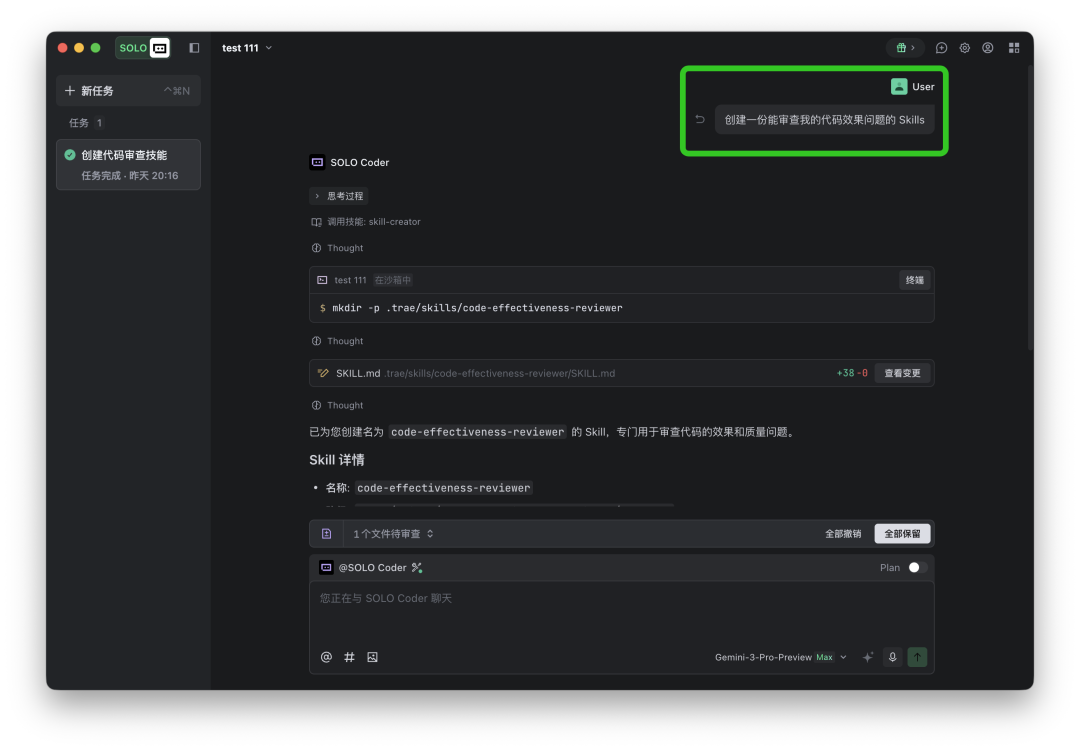The image size is (1080, 751).
Task: Expand the 思考过程 section
Action: pos(338,196)
